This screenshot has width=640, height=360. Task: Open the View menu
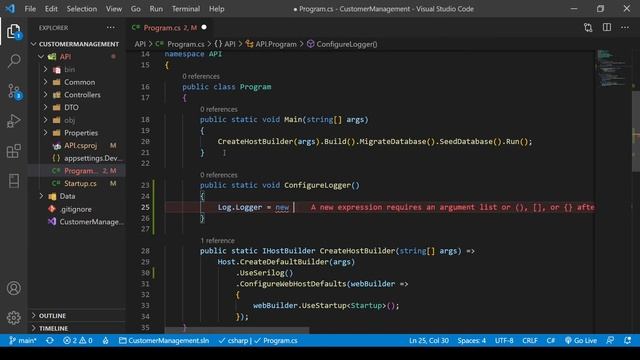pyautogui.click(x=114, y=9)
